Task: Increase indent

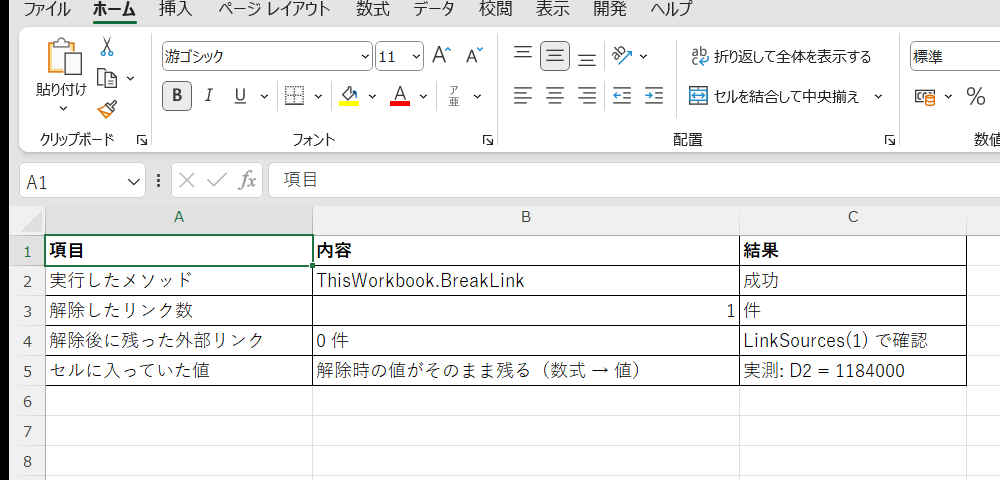Action: [654, 96]
